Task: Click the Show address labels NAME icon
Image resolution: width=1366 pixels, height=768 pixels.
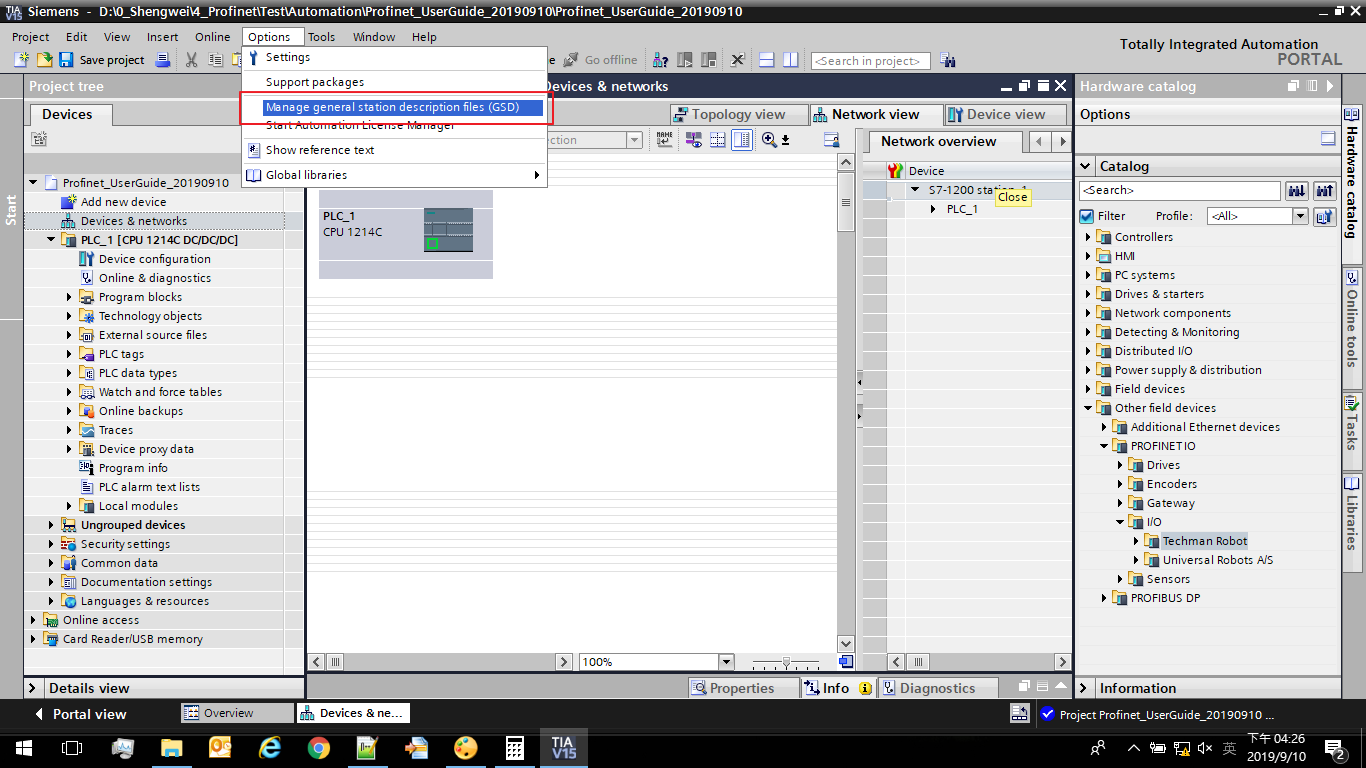Action: click(665, 140)
